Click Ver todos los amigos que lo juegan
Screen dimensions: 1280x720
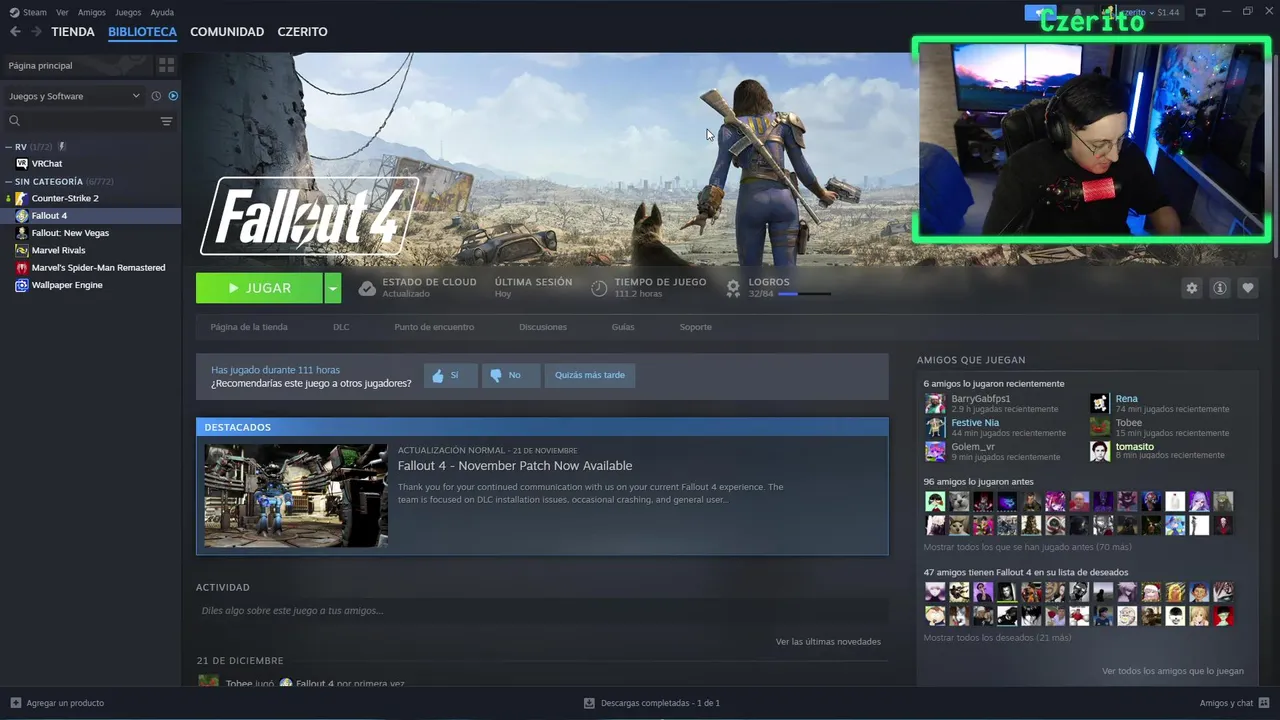tap(1173, 671)
